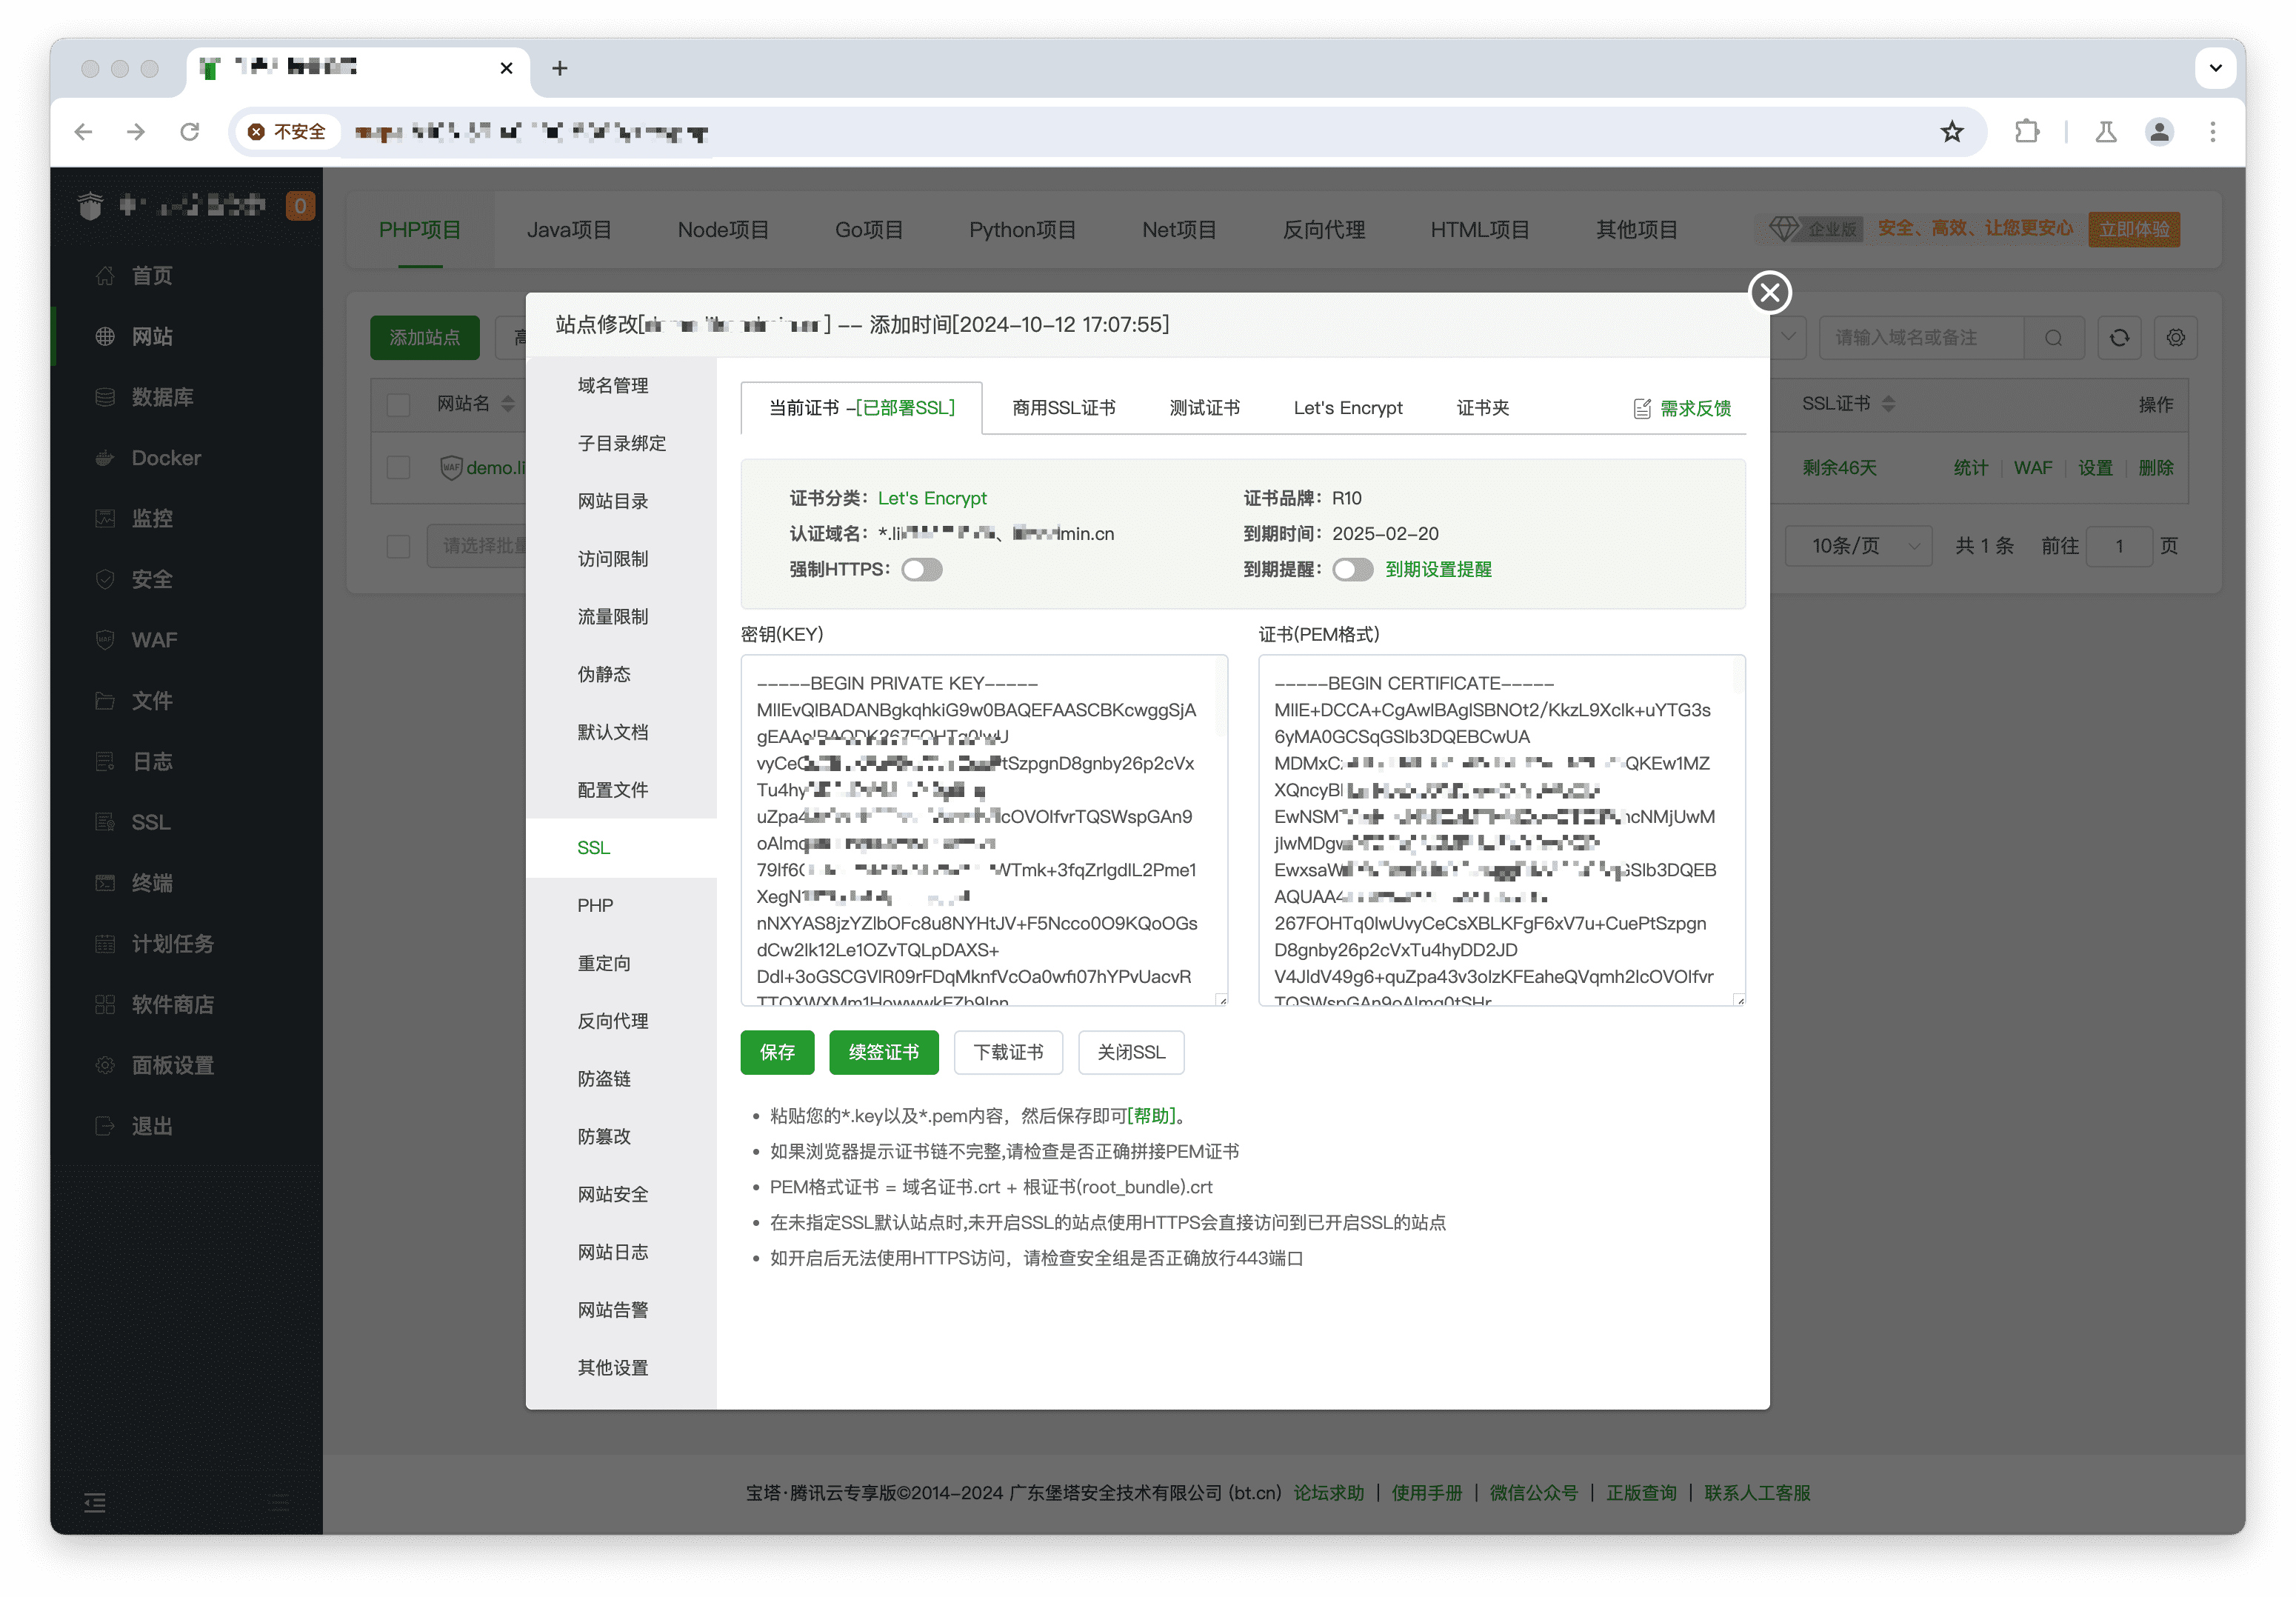Open the 到期设置提醒 link

point(1438,570)
